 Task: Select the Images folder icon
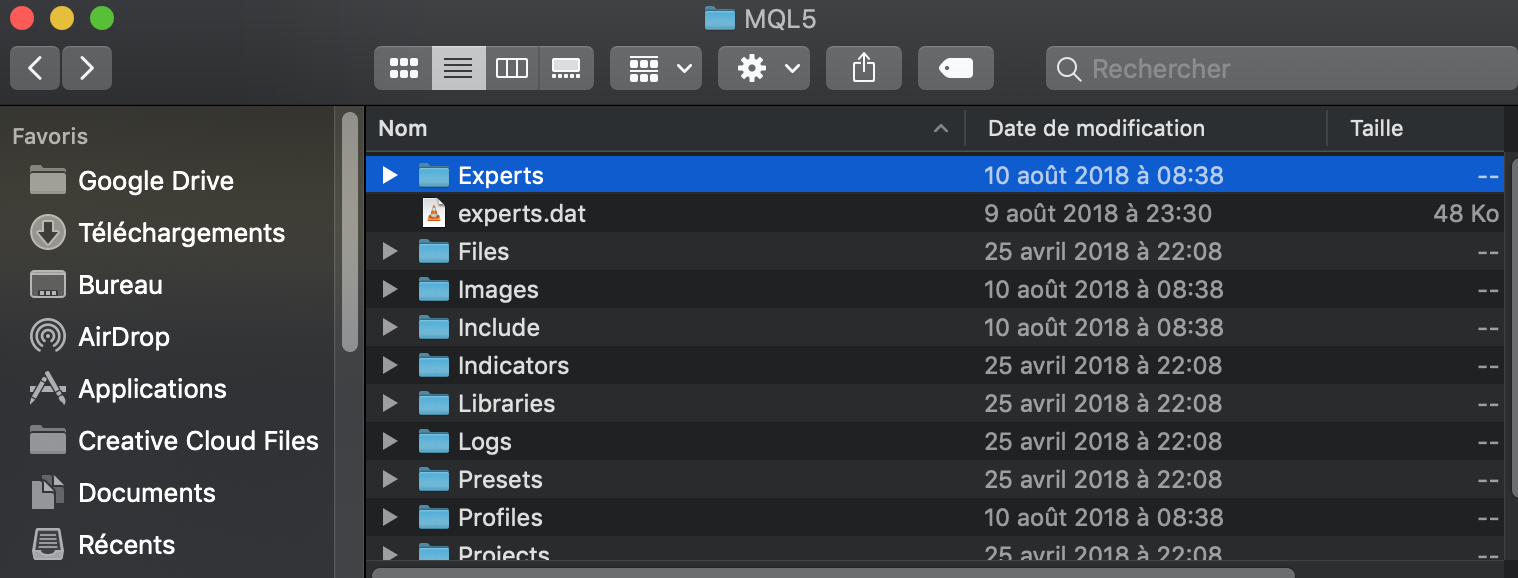coord(434,289)
